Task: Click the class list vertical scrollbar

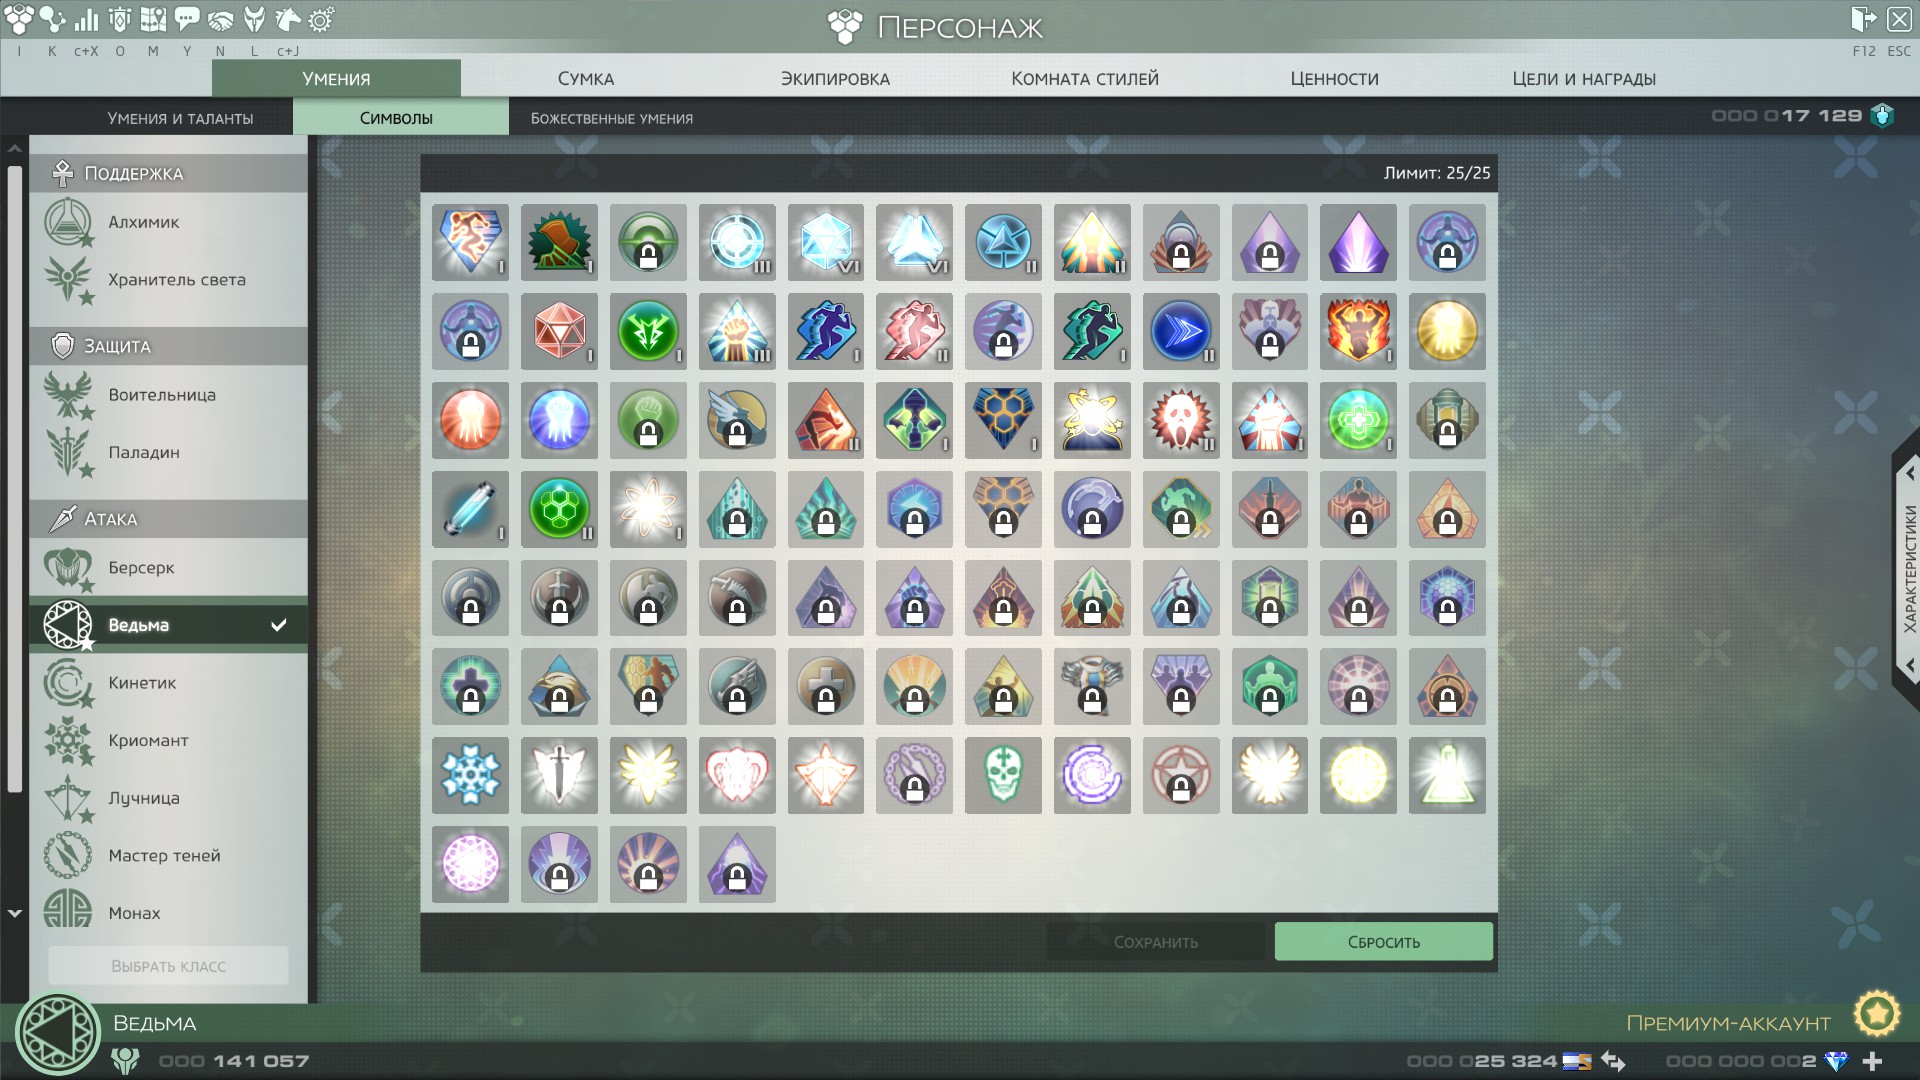Action: pyautogui.click(x=14, y=479)
